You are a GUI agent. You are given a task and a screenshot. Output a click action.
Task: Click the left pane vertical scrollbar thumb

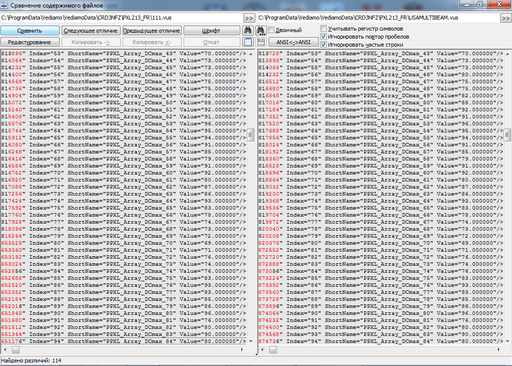pos(251,135)
